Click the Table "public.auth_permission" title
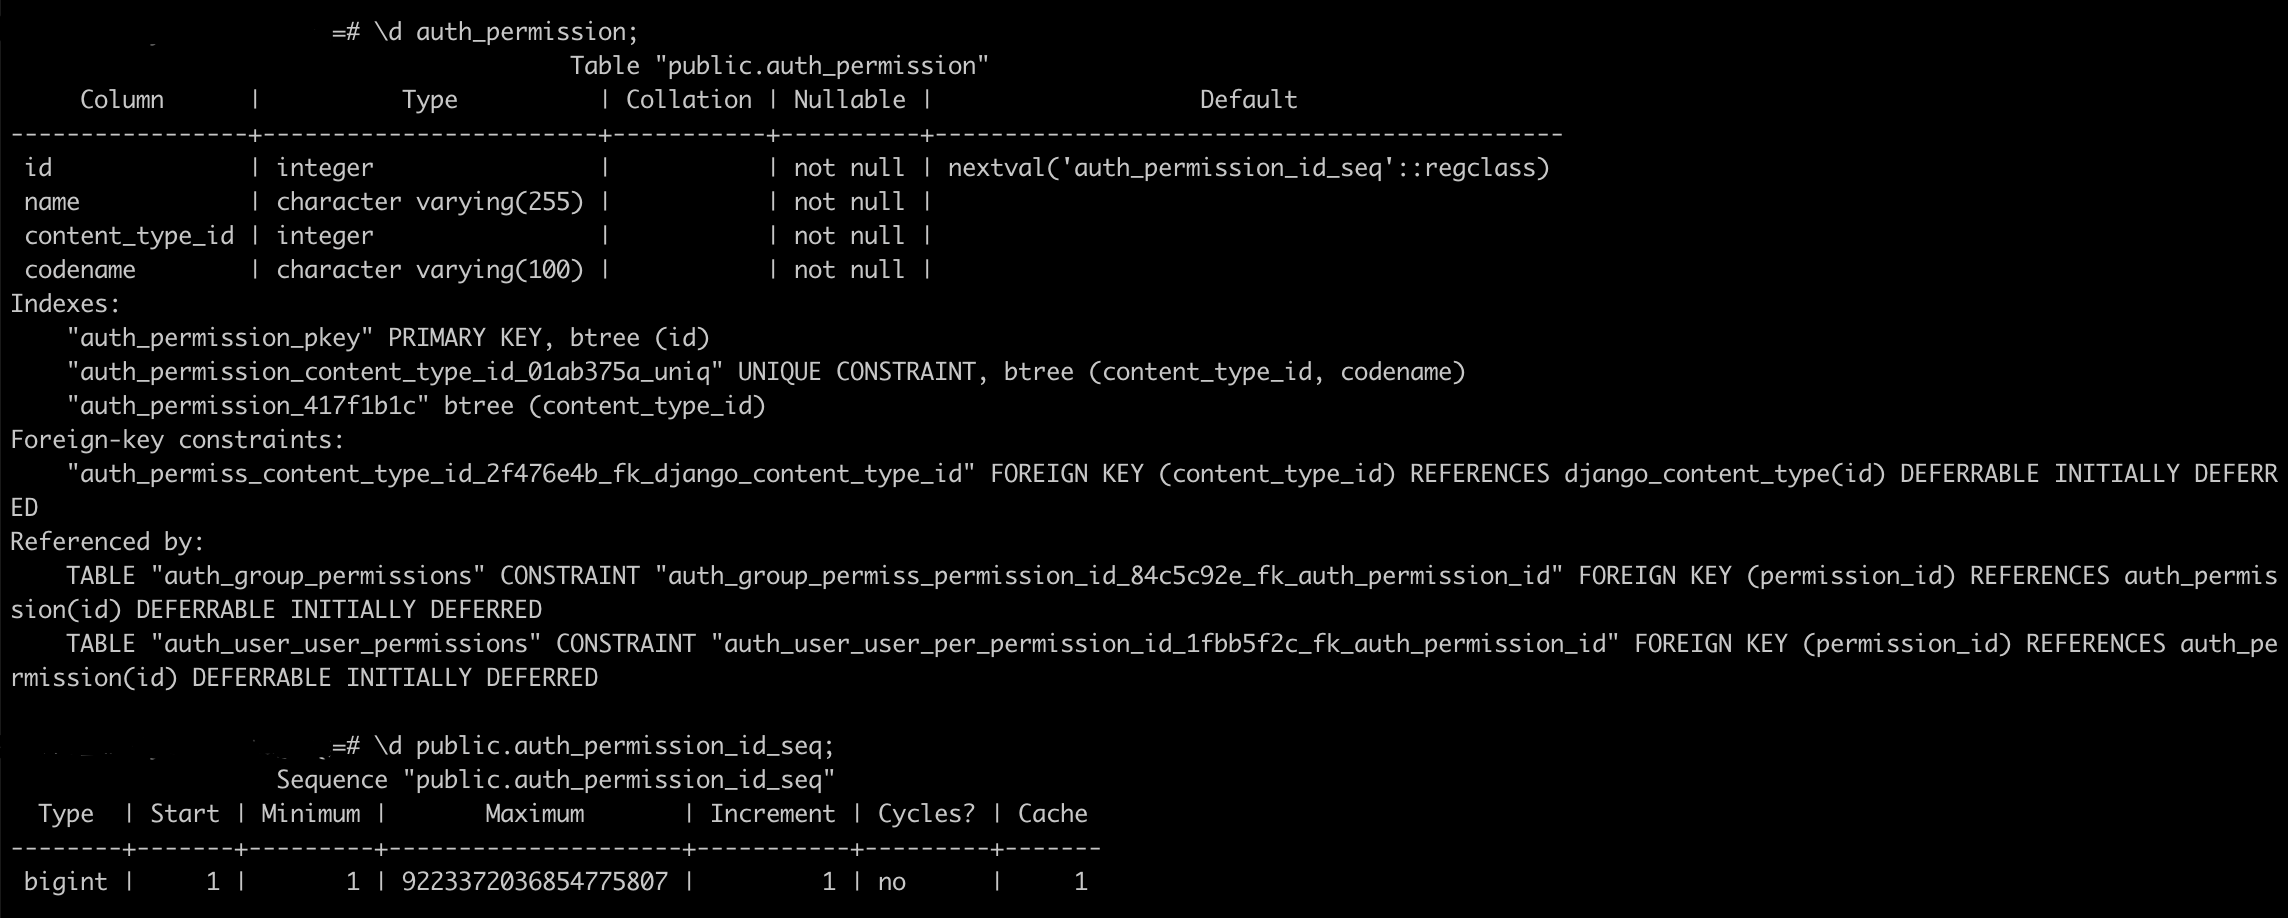 pos(779,66)
